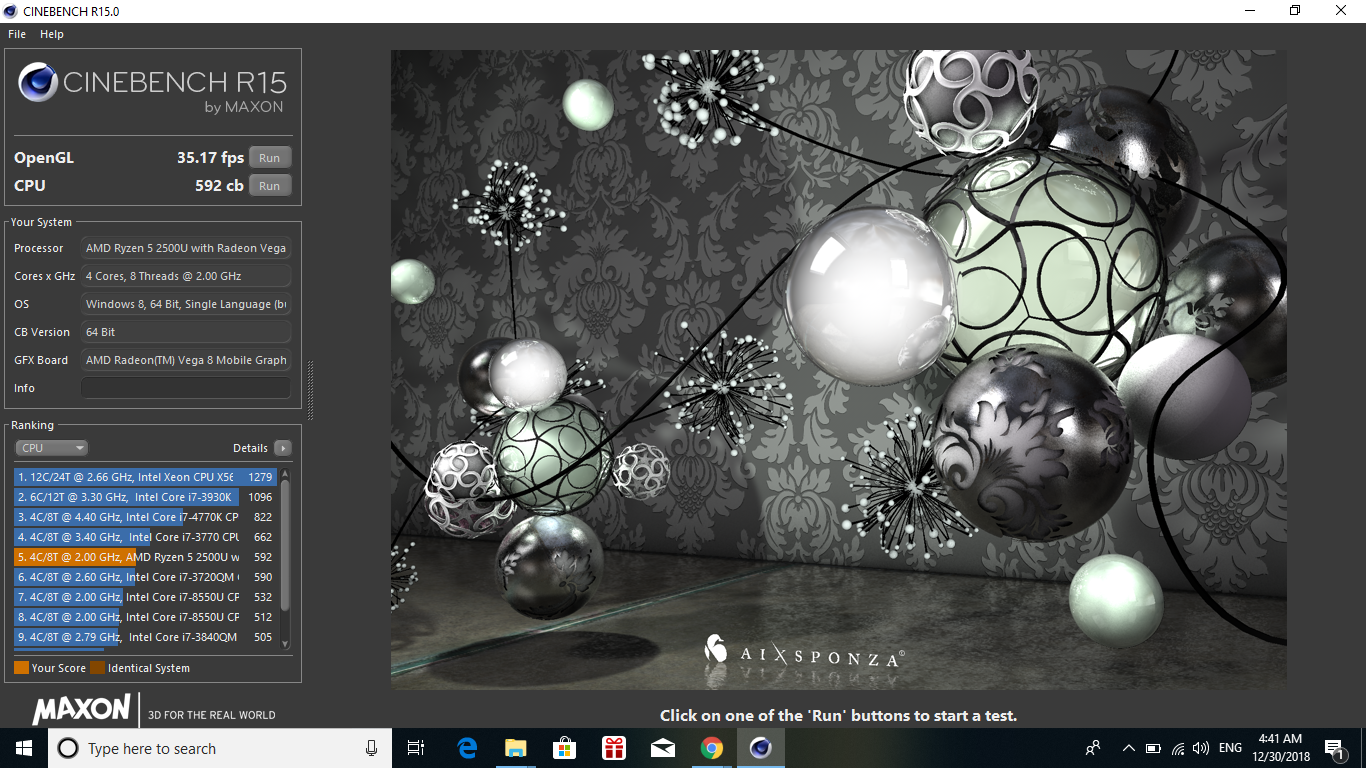Select ranking row Core i7-3930K 1096

point(146,497)
